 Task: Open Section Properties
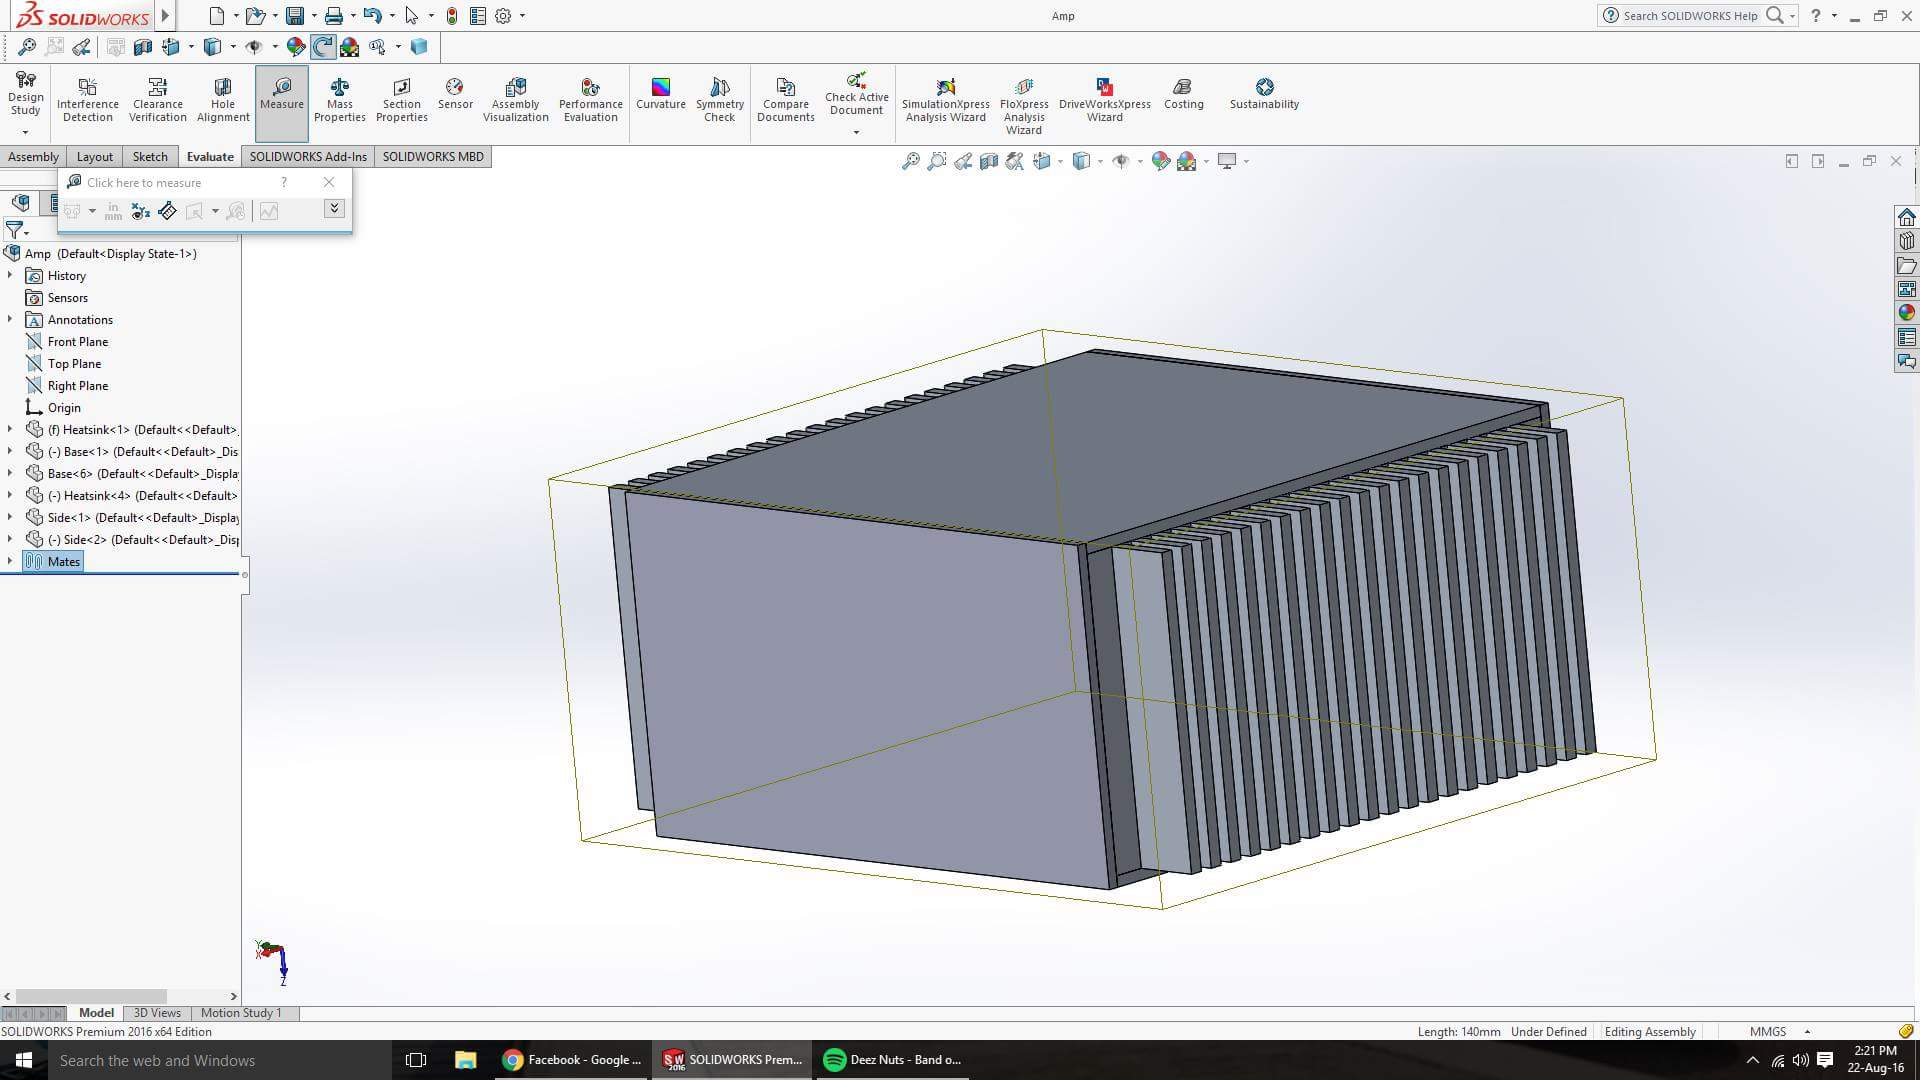point(402,100)
